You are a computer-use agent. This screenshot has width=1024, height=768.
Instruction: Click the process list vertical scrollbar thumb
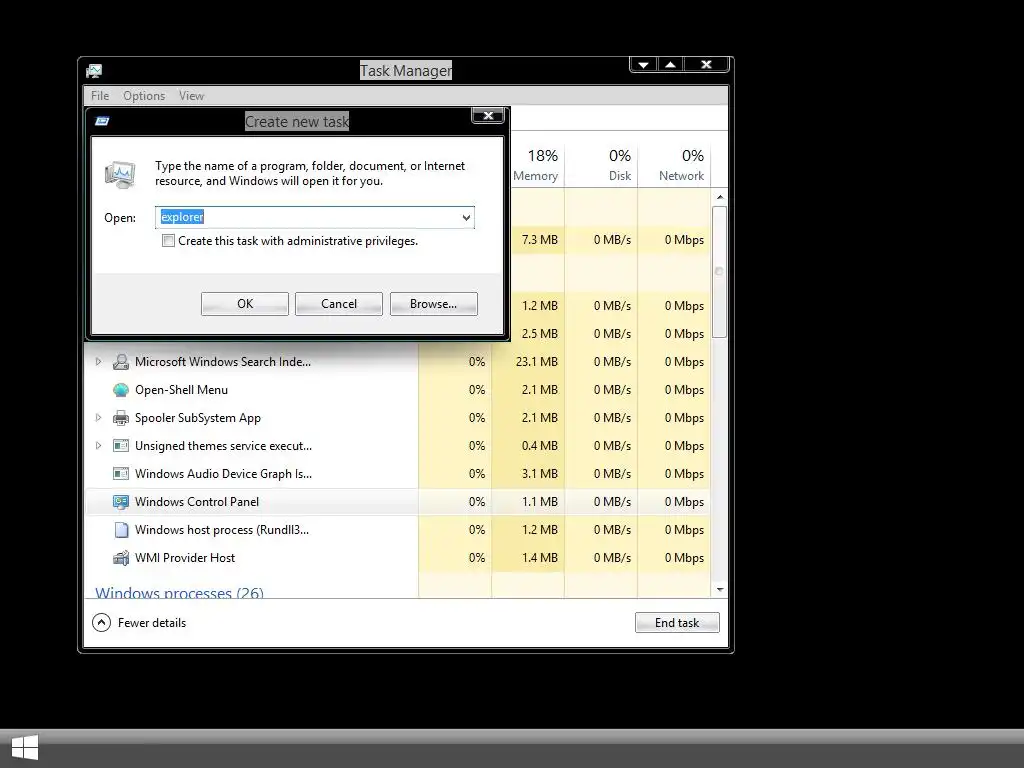pyautogui.click(x=719, y=272)
